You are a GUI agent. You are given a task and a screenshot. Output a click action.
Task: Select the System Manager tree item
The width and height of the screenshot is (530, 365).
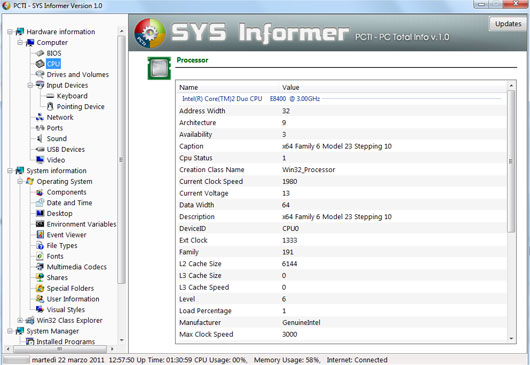pyautogui.click(x=53, y=331)
